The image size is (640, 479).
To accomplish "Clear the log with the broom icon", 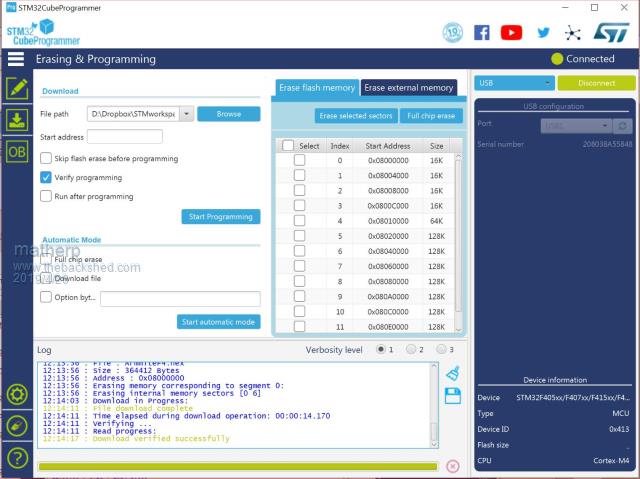I will click(452, 373).
